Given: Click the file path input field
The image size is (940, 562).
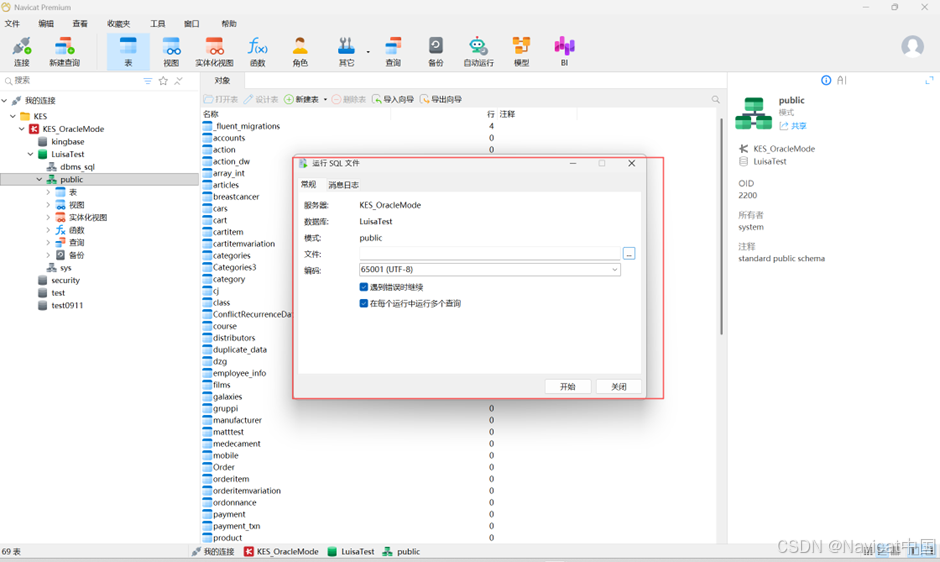Looking at the screenshot, I should pyautogui.click(x=489, y=254).
